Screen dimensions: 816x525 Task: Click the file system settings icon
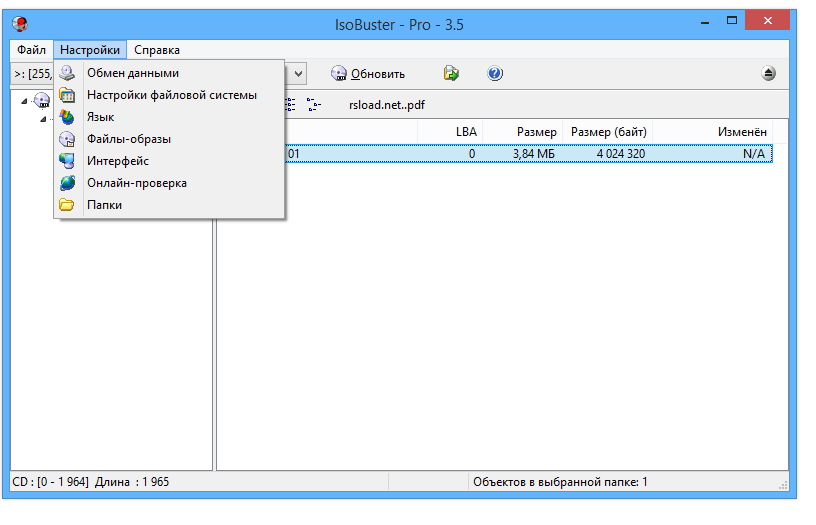(x=67, y=95)
